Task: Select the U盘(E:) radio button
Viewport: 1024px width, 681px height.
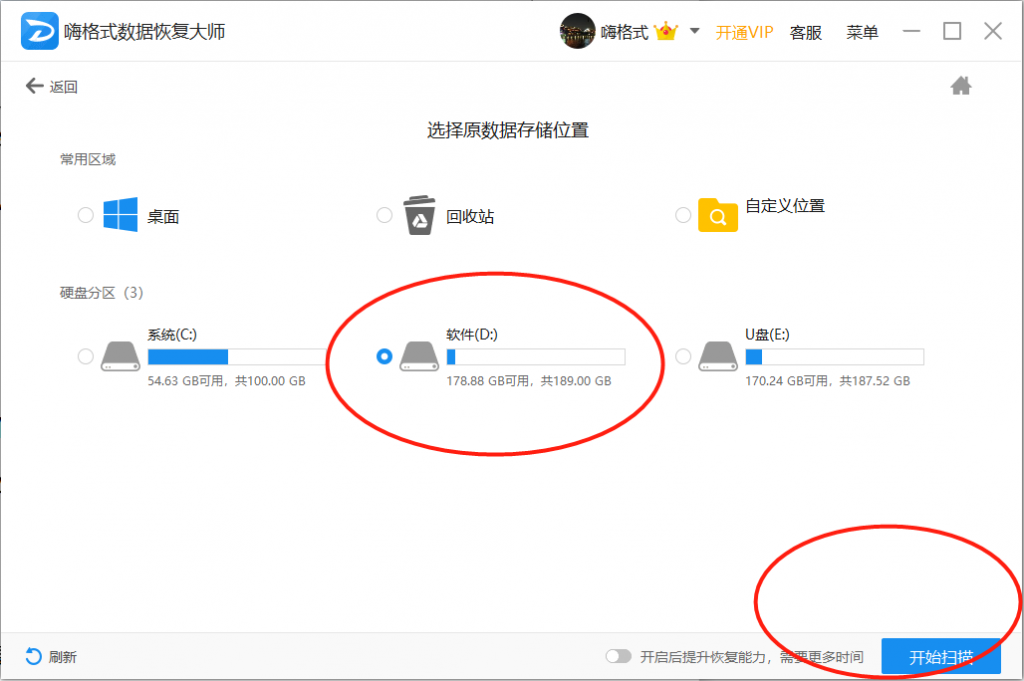Action: [x=683, y=356]
